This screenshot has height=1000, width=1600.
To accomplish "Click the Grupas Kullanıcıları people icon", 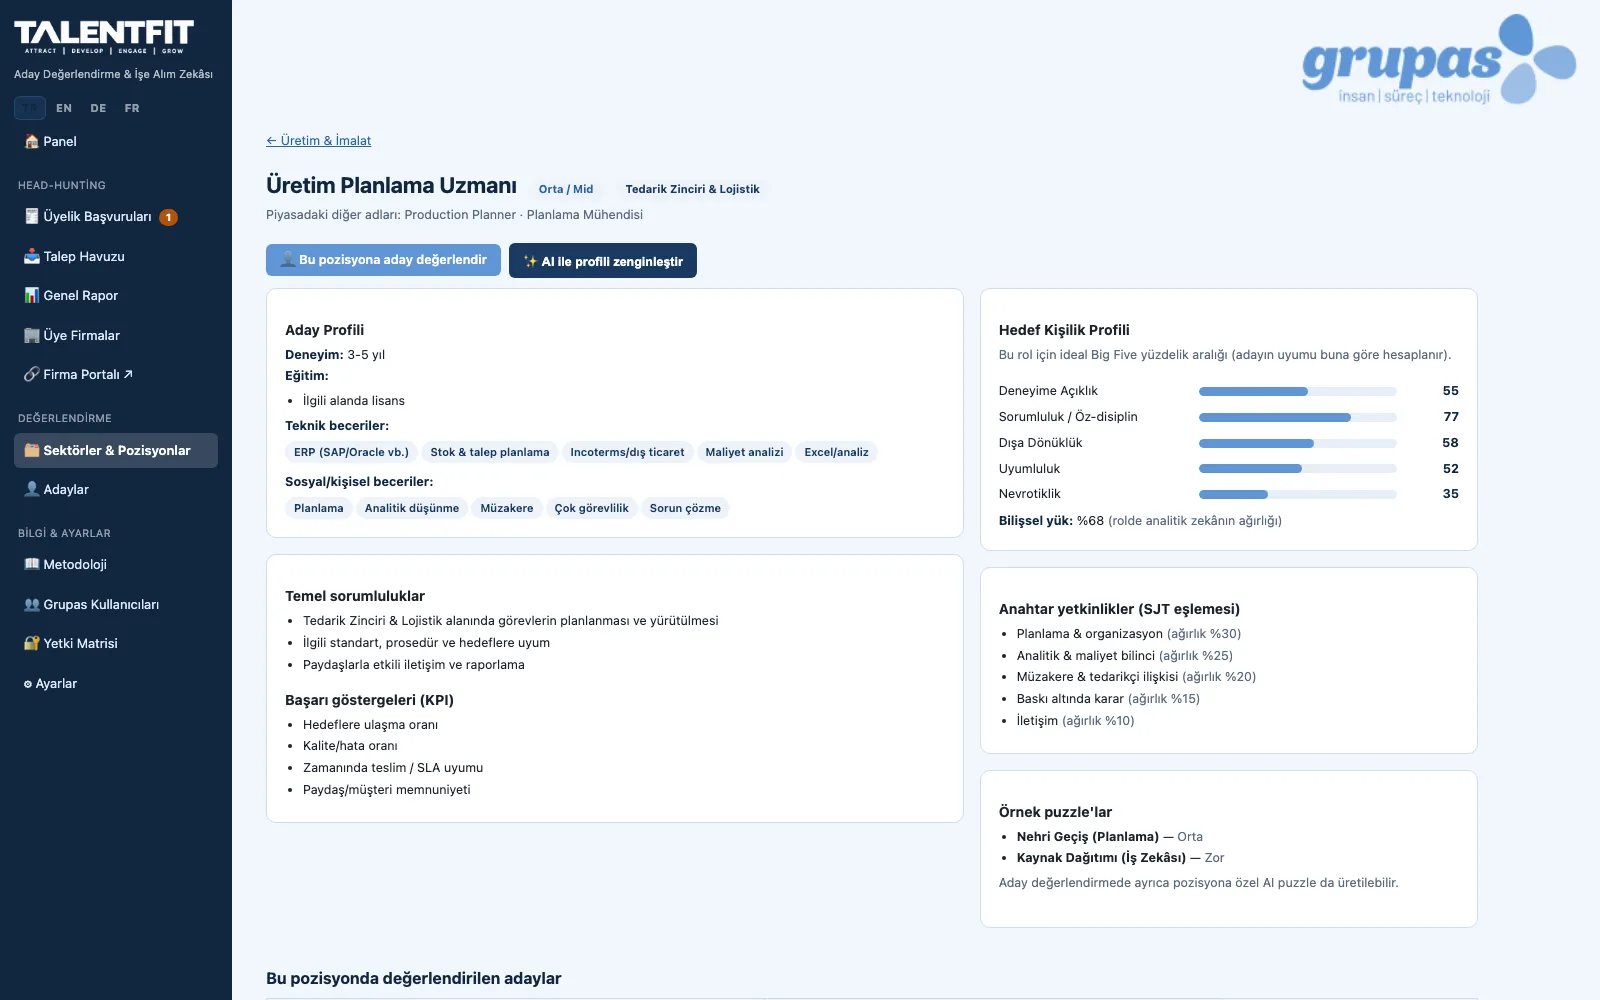I will (x=32, y=605).
